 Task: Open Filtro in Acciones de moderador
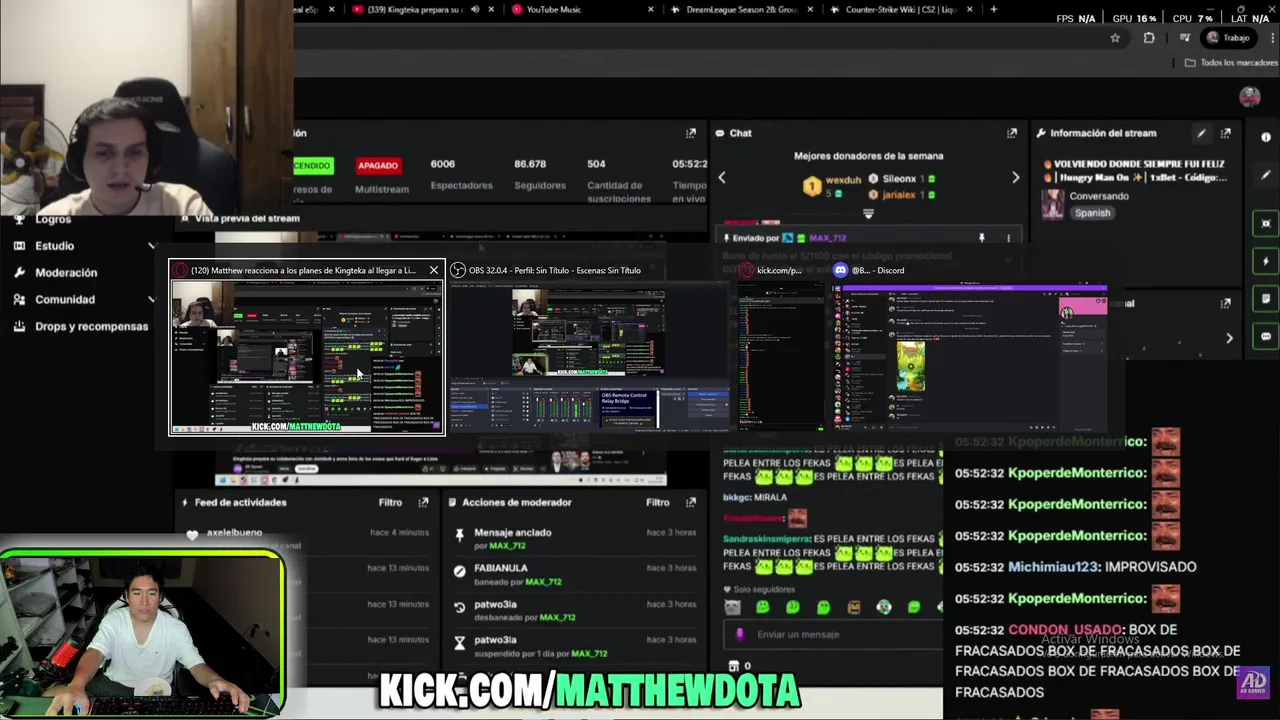(657, 503)
